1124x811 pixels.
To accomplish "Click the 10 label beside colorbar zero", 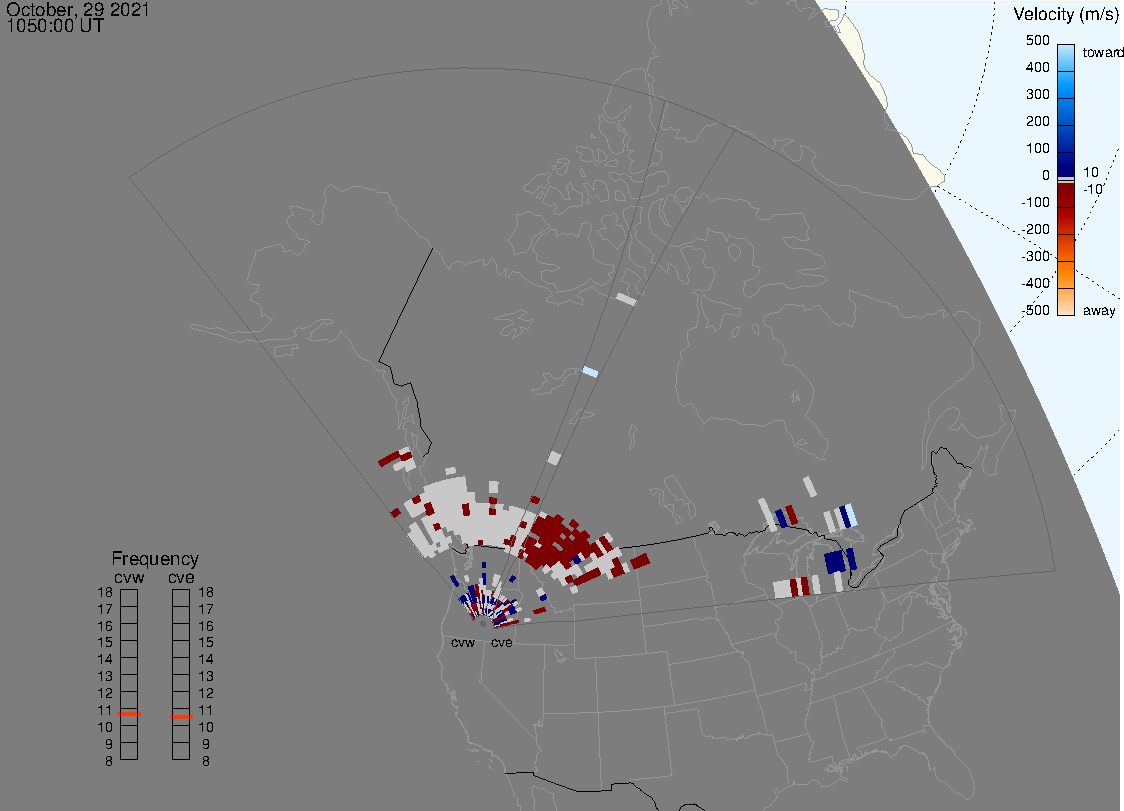I will [x=1090, y=172].
